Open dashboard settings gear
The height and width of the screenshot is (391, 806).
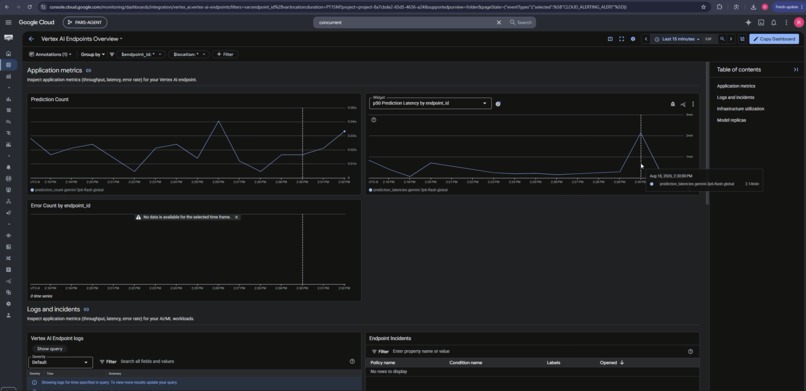click(633, 39)
